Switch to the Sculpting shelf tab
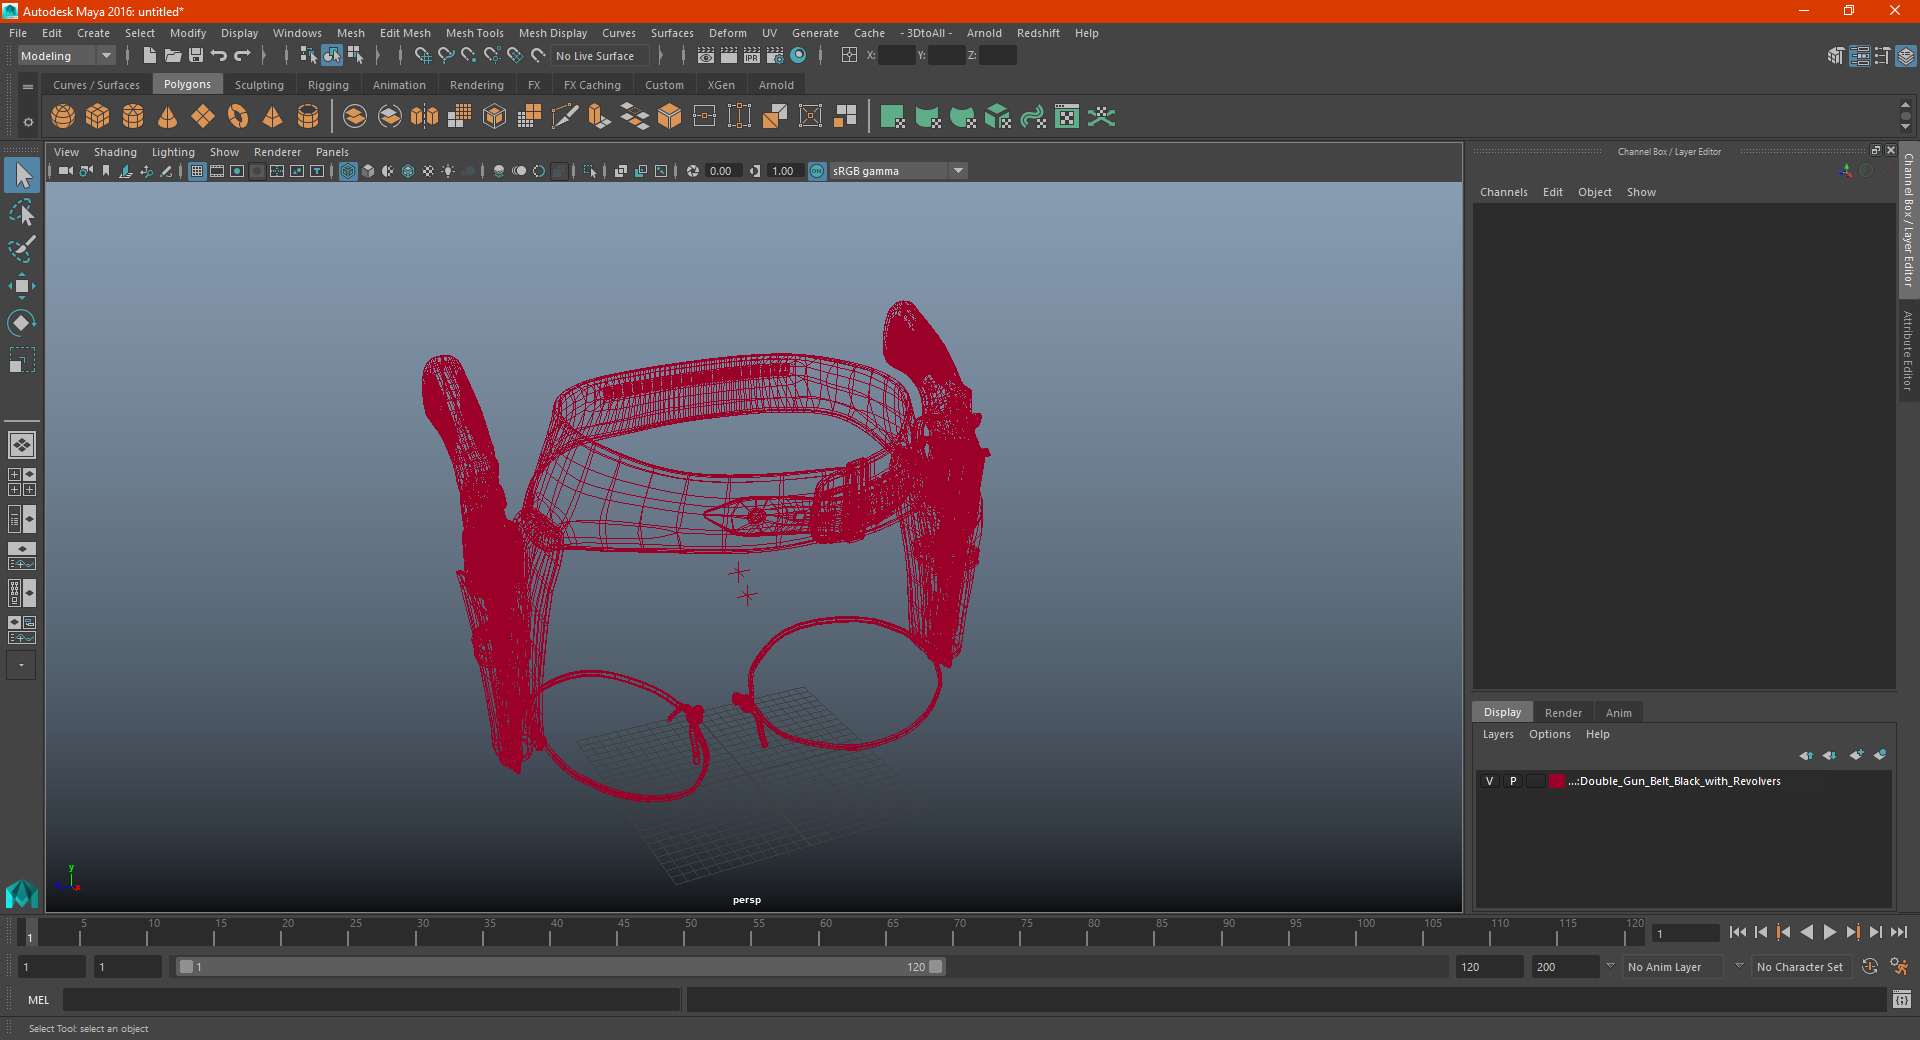The height and width of the screenshot is (1040, 1920). (x=259, y=85)
